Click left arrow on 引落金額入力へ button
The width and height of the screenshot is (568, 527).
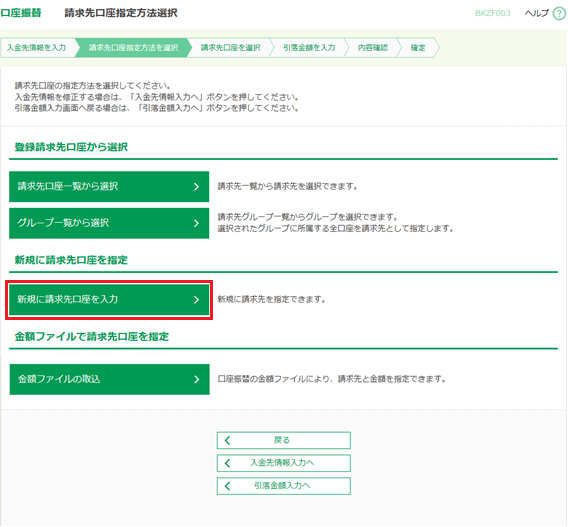(x=227, y=486)
